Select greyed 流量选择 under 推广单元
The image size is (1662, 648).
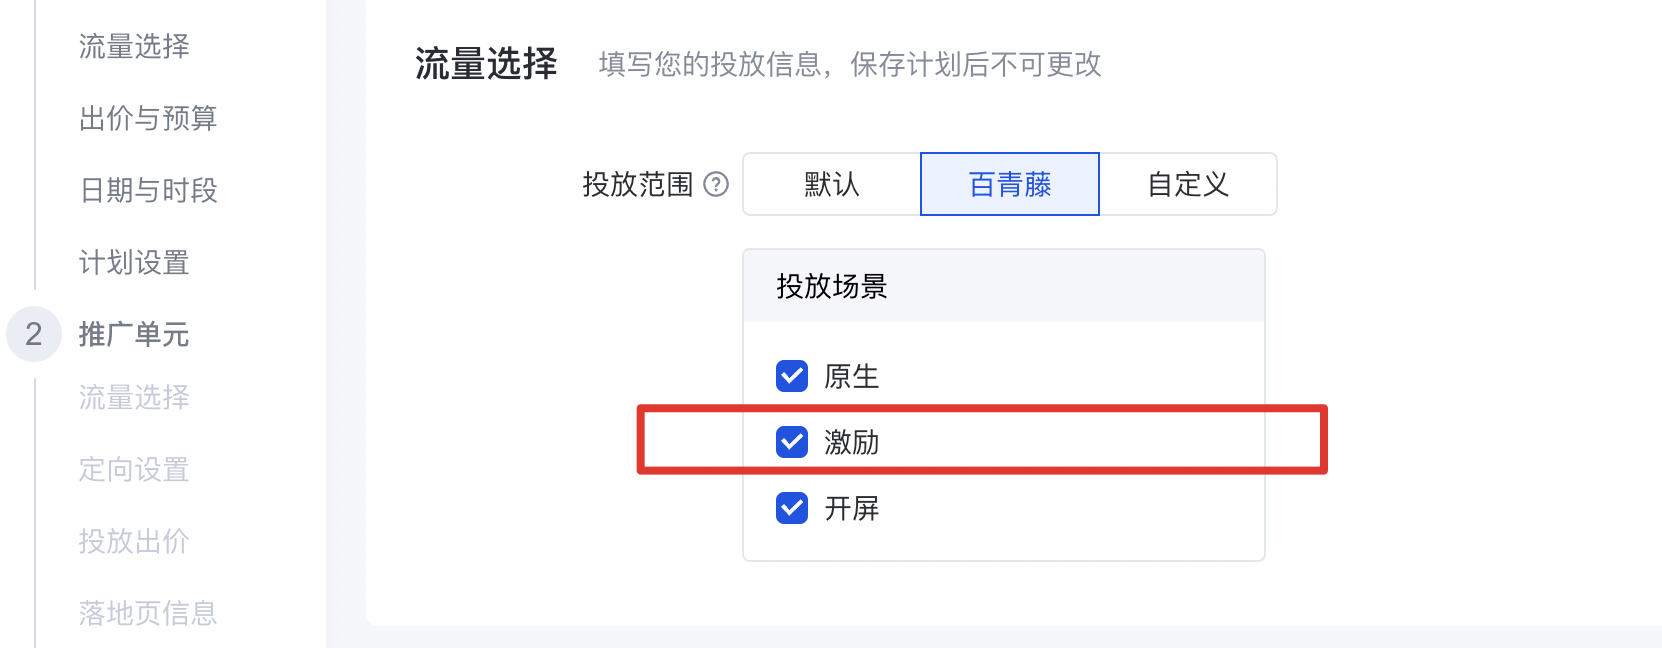pyautogui.click(x=134, y=397)
